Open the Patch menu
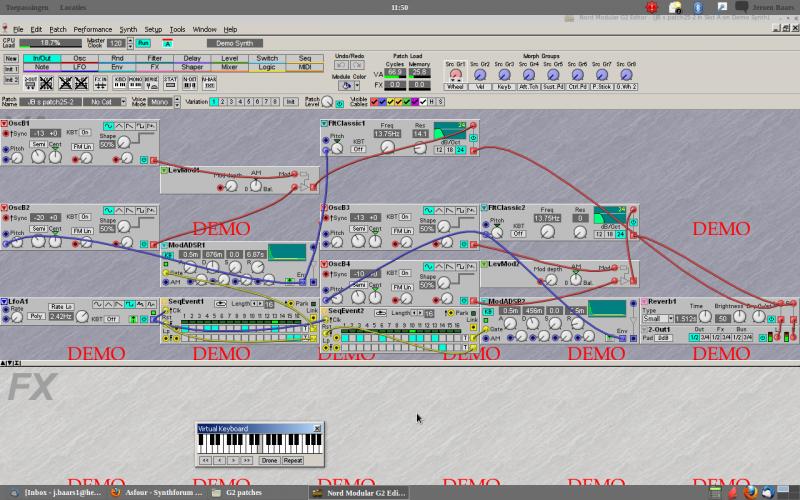 pyautogui.click(x=58, y=30)
